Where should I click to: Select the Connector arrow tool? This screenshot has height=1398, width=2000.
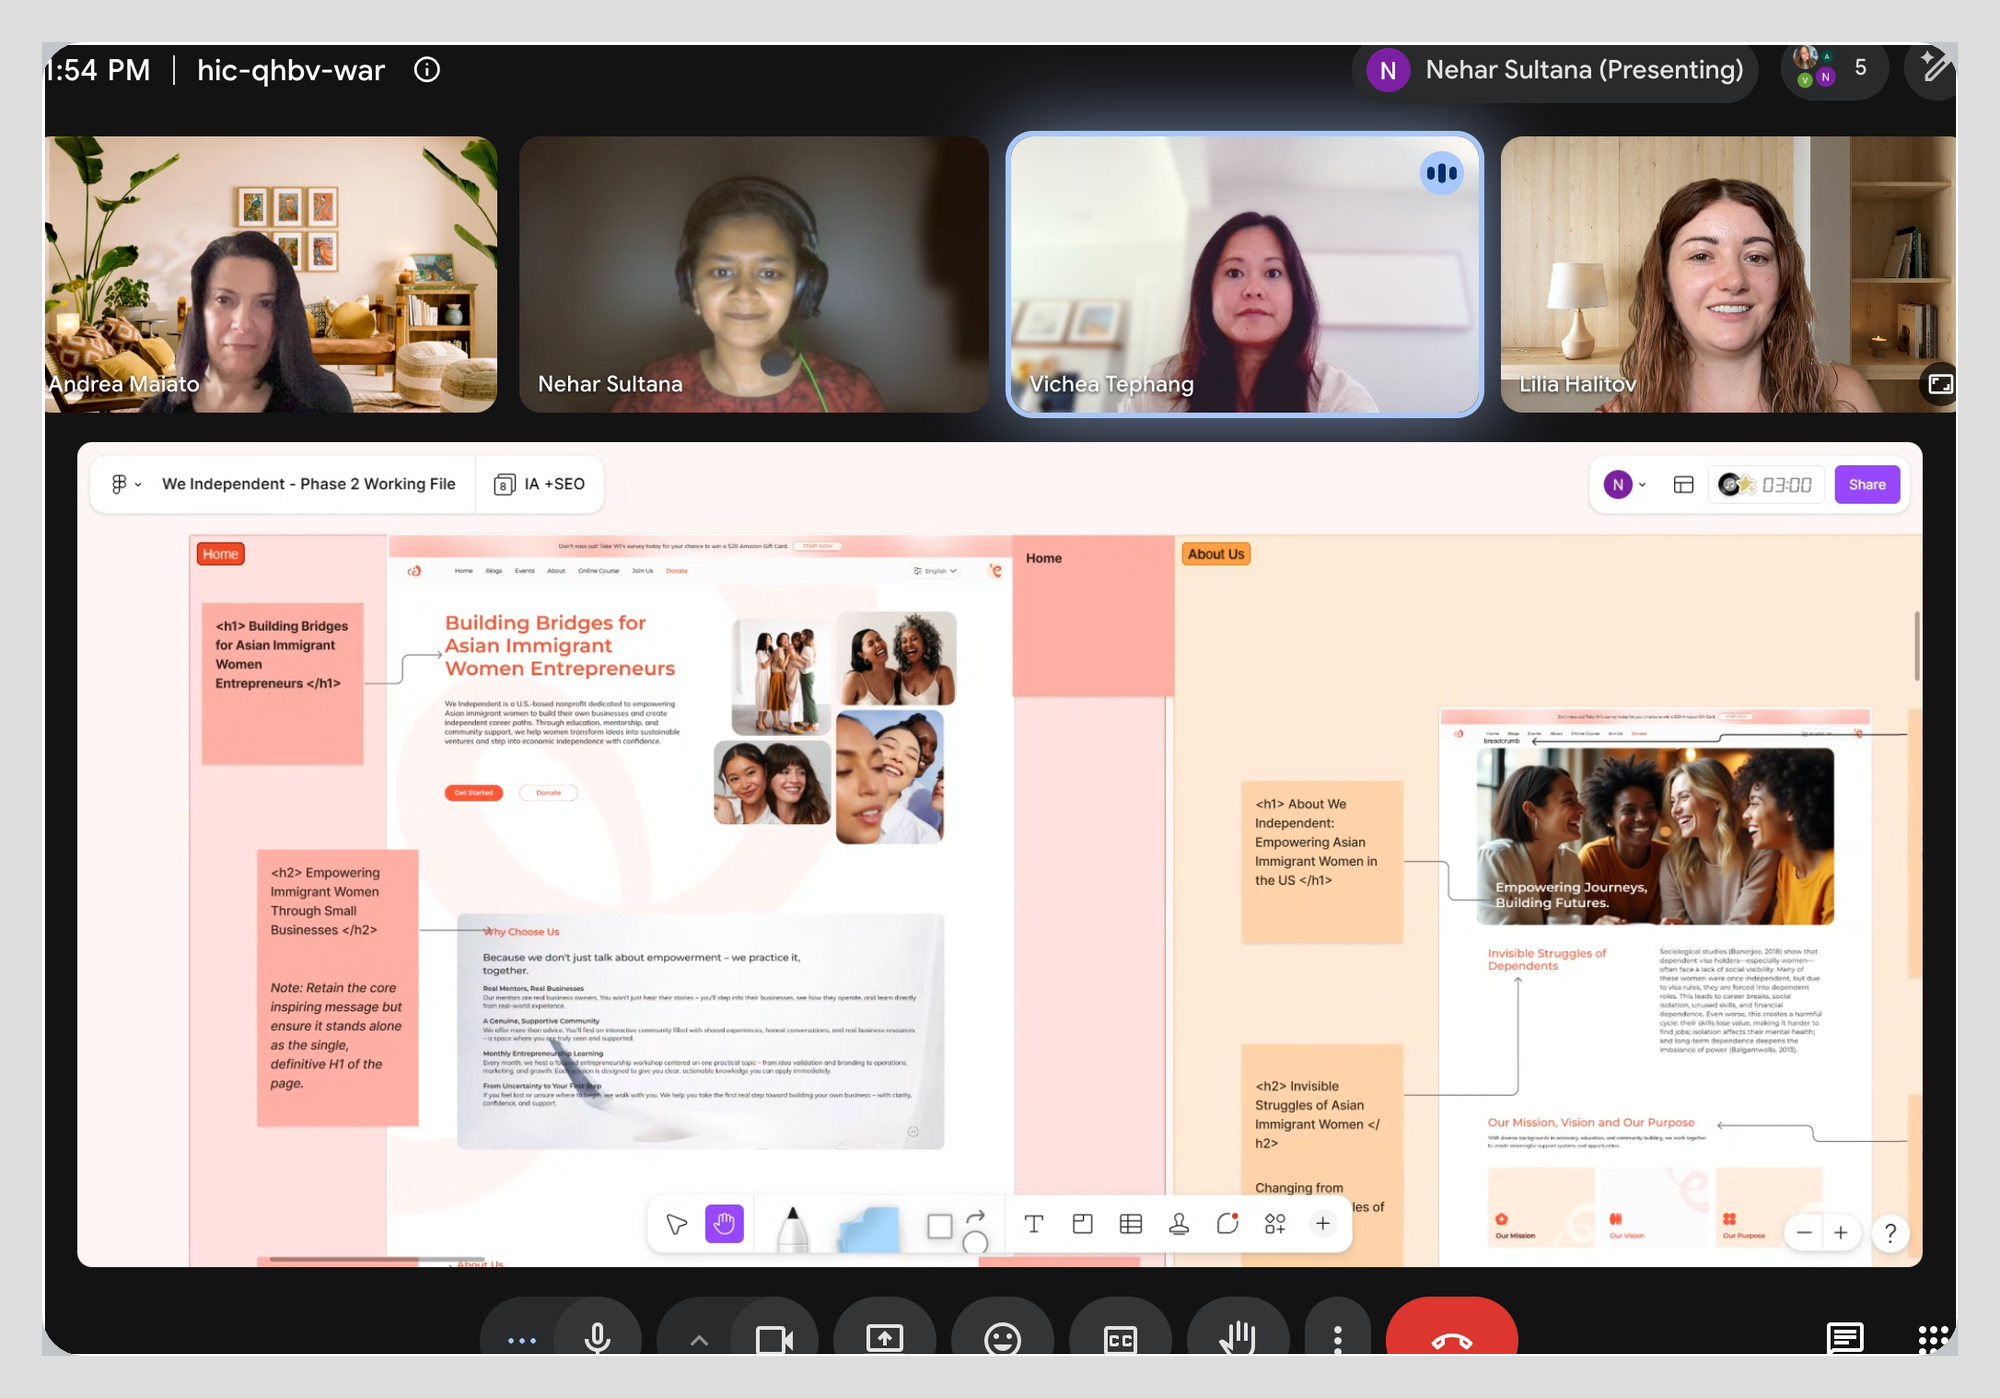[976, 1216]
